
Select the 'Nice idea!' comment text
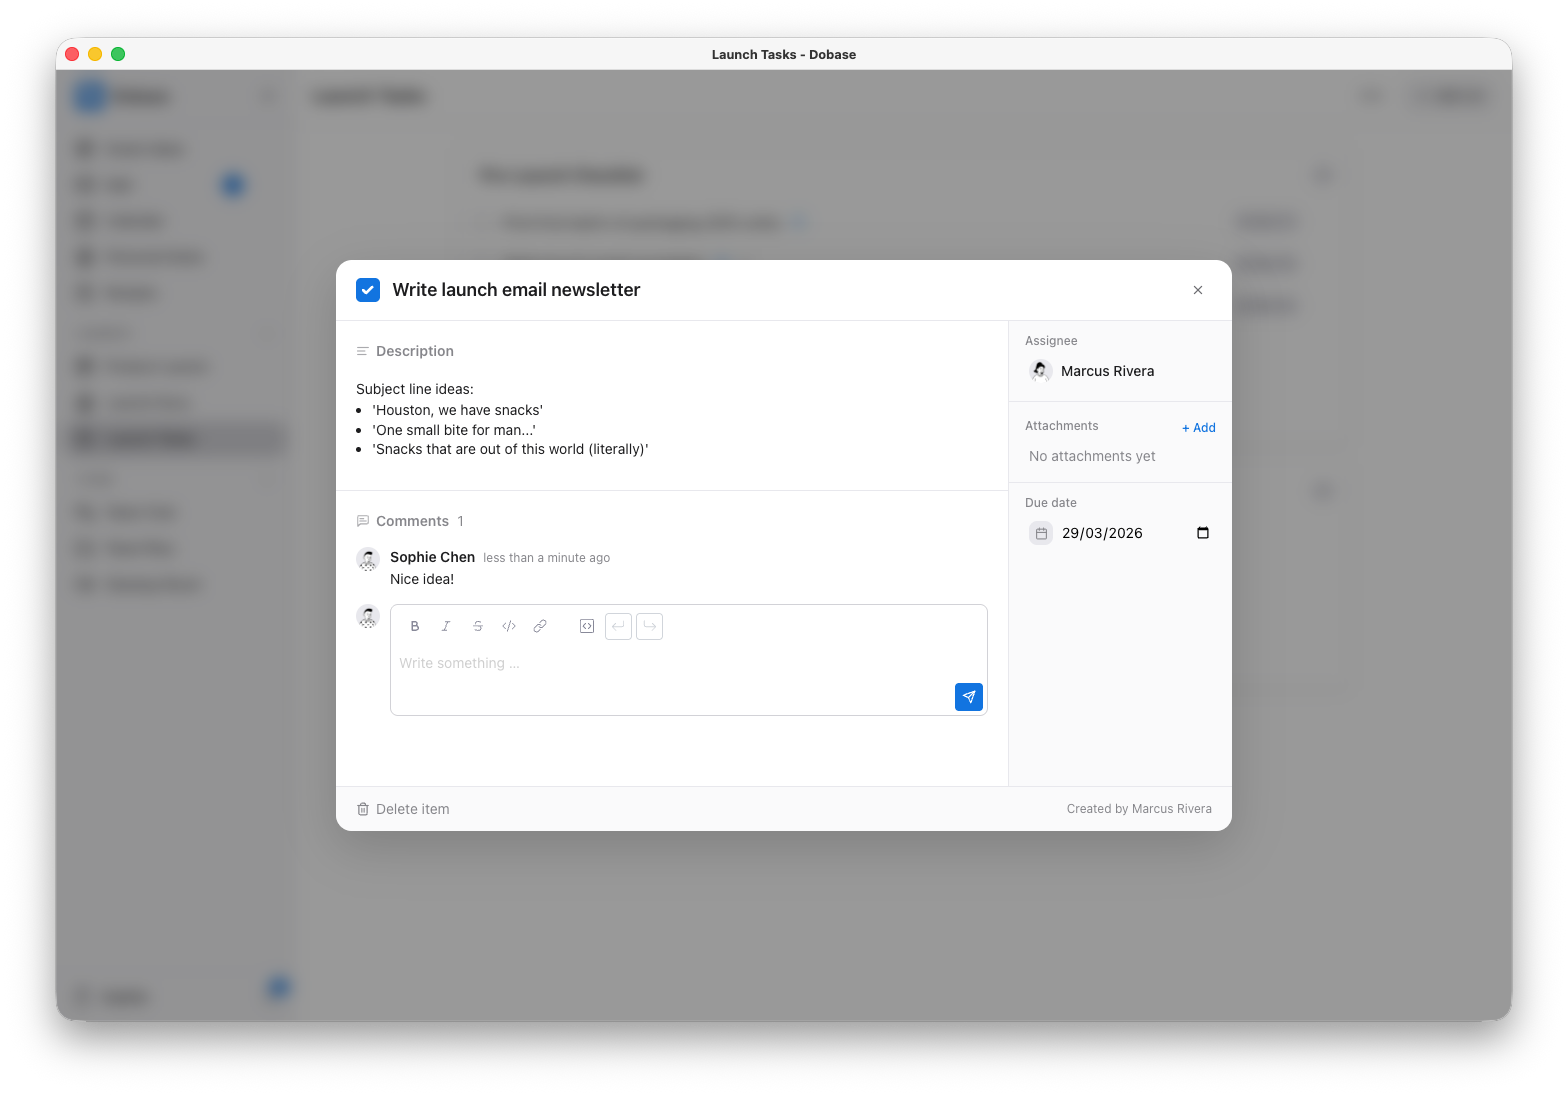[422, 579]
